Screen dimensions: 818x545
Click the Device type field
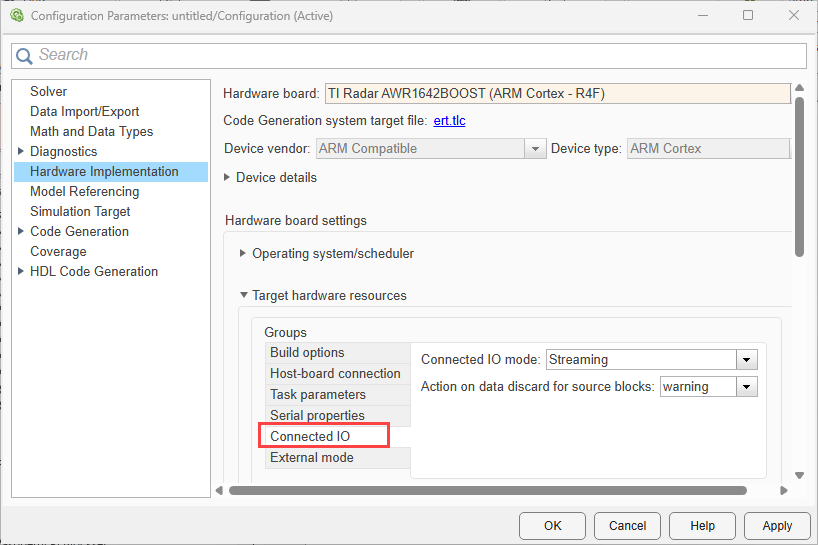tap(708, 149)
